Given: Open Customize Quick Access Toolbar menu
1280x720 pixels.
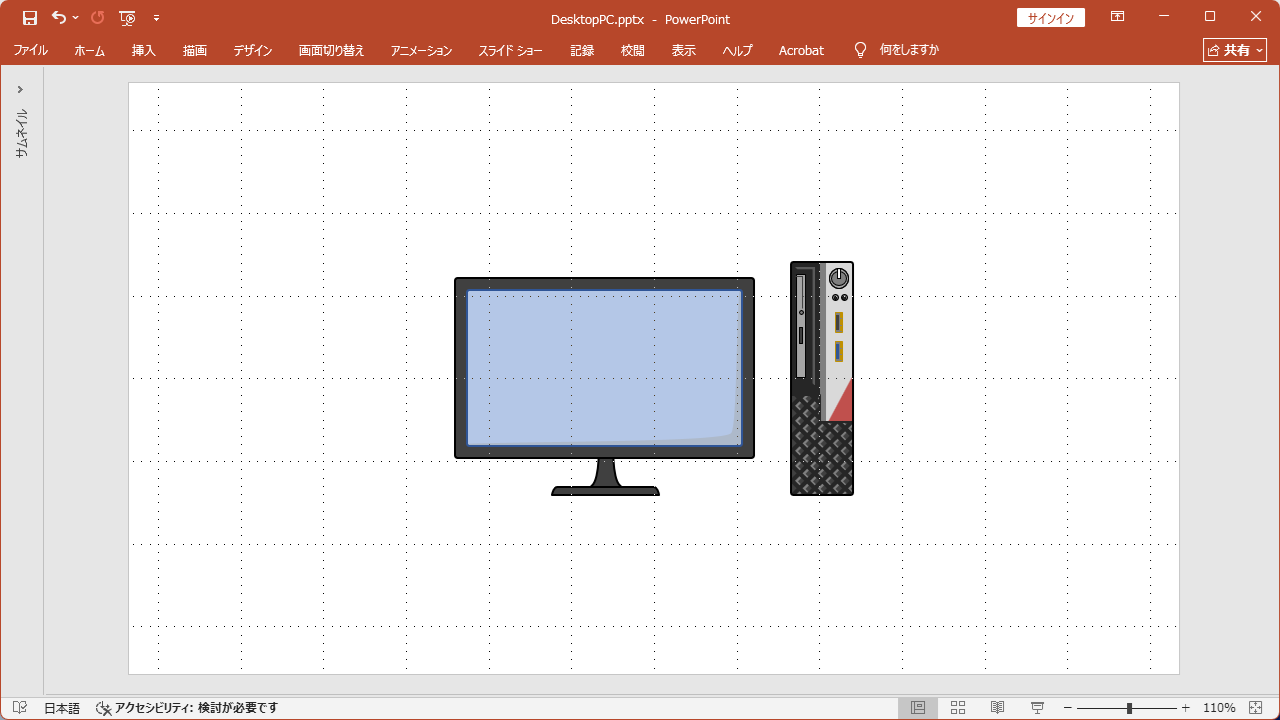Looking at the screenshot, I should (157, 17).
